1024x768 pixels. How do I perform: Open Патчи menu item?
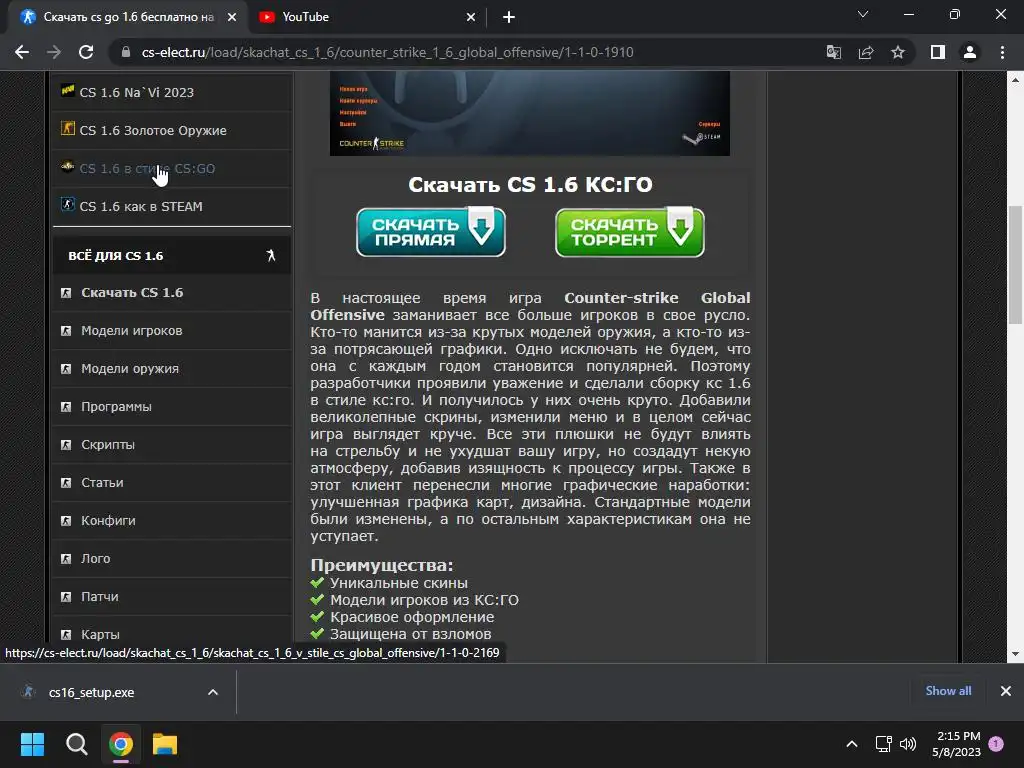(99, 596)
